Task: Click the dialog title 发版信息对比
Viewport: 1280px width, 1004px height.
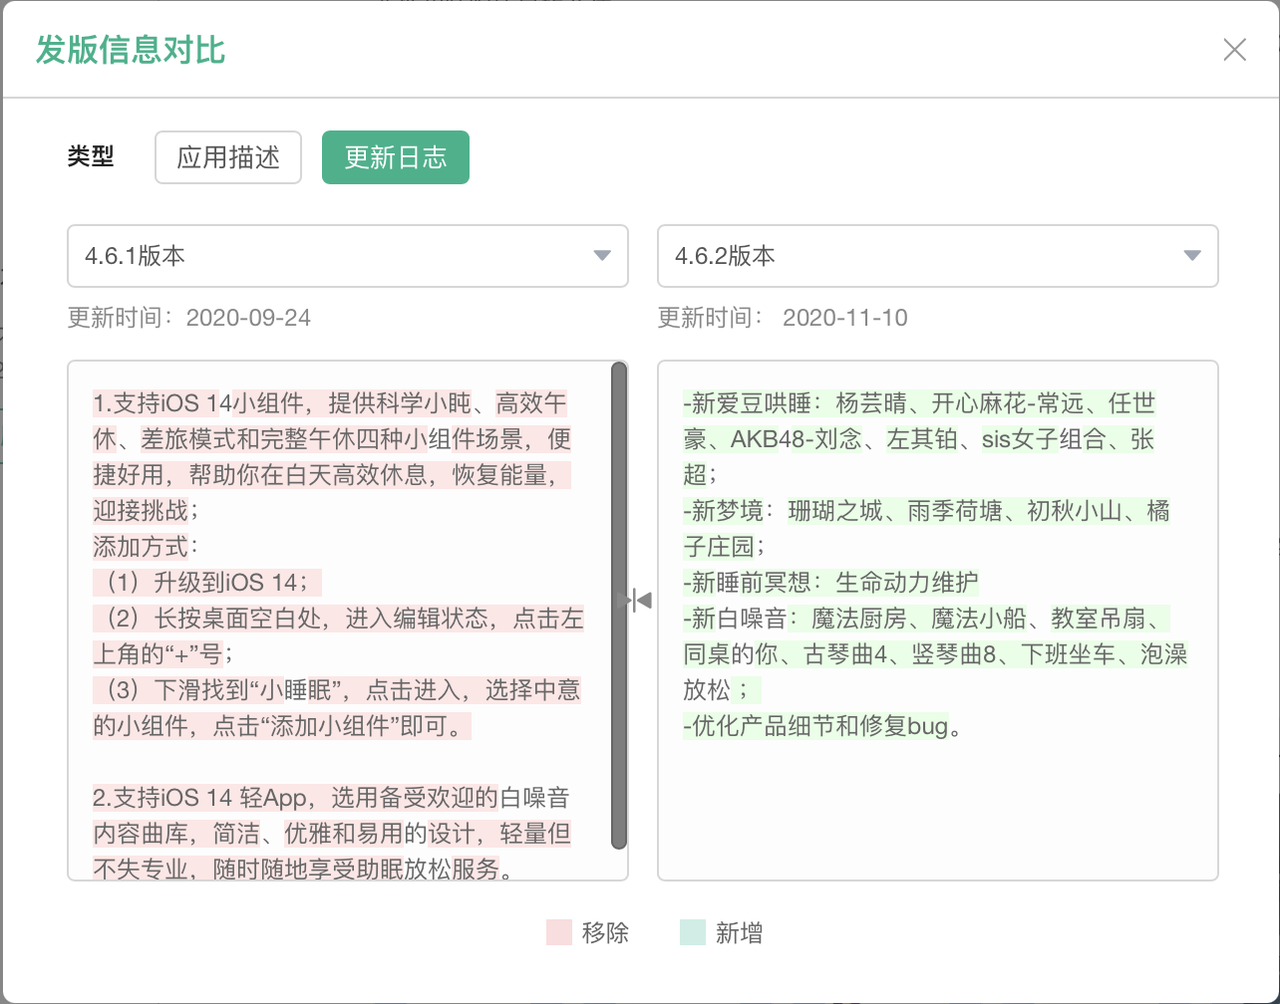Action: click(129, 49)
